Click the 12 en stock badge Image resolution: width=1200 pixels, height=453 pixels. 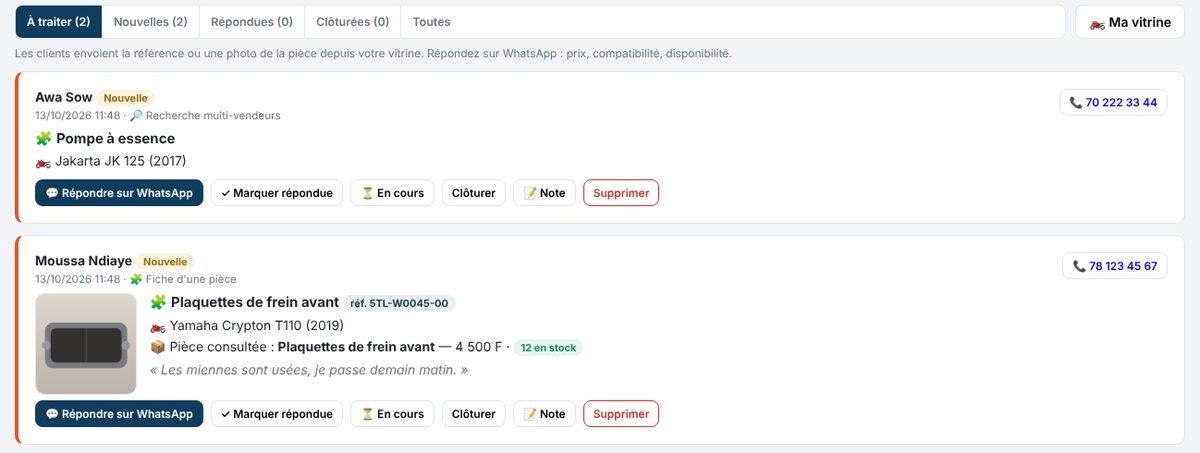[x=548, y=348]
